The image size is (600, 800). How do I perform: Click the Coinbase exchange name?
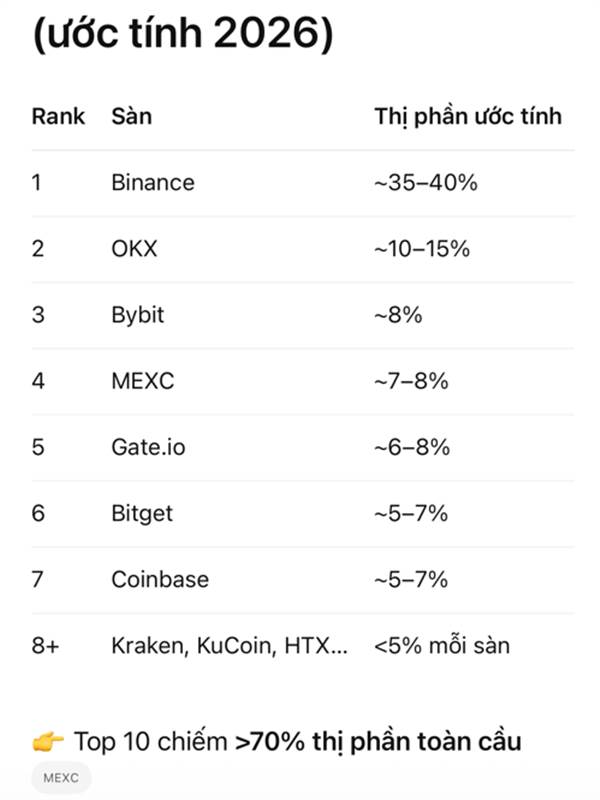tap(160, 579)
